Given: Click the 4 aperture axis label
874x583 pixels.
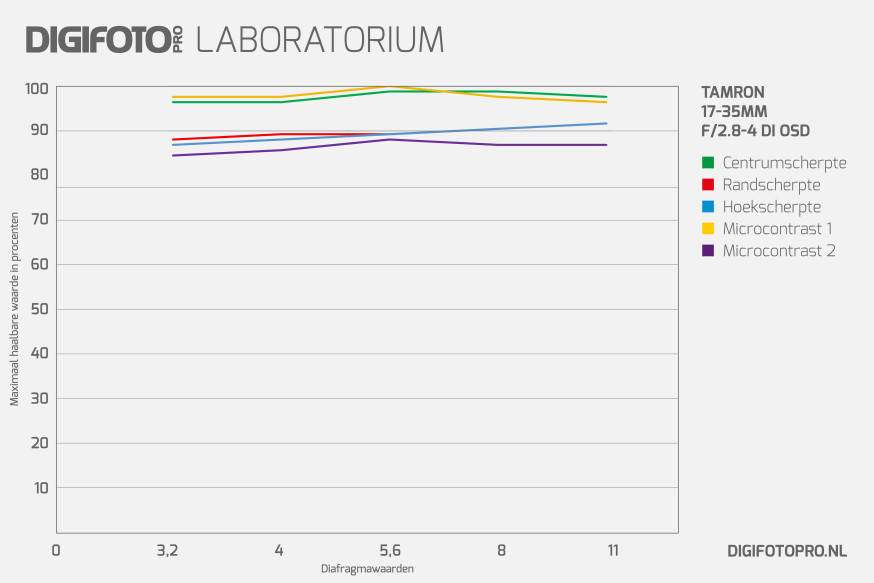Looking at the screenshot, I should tap(279, 551).
